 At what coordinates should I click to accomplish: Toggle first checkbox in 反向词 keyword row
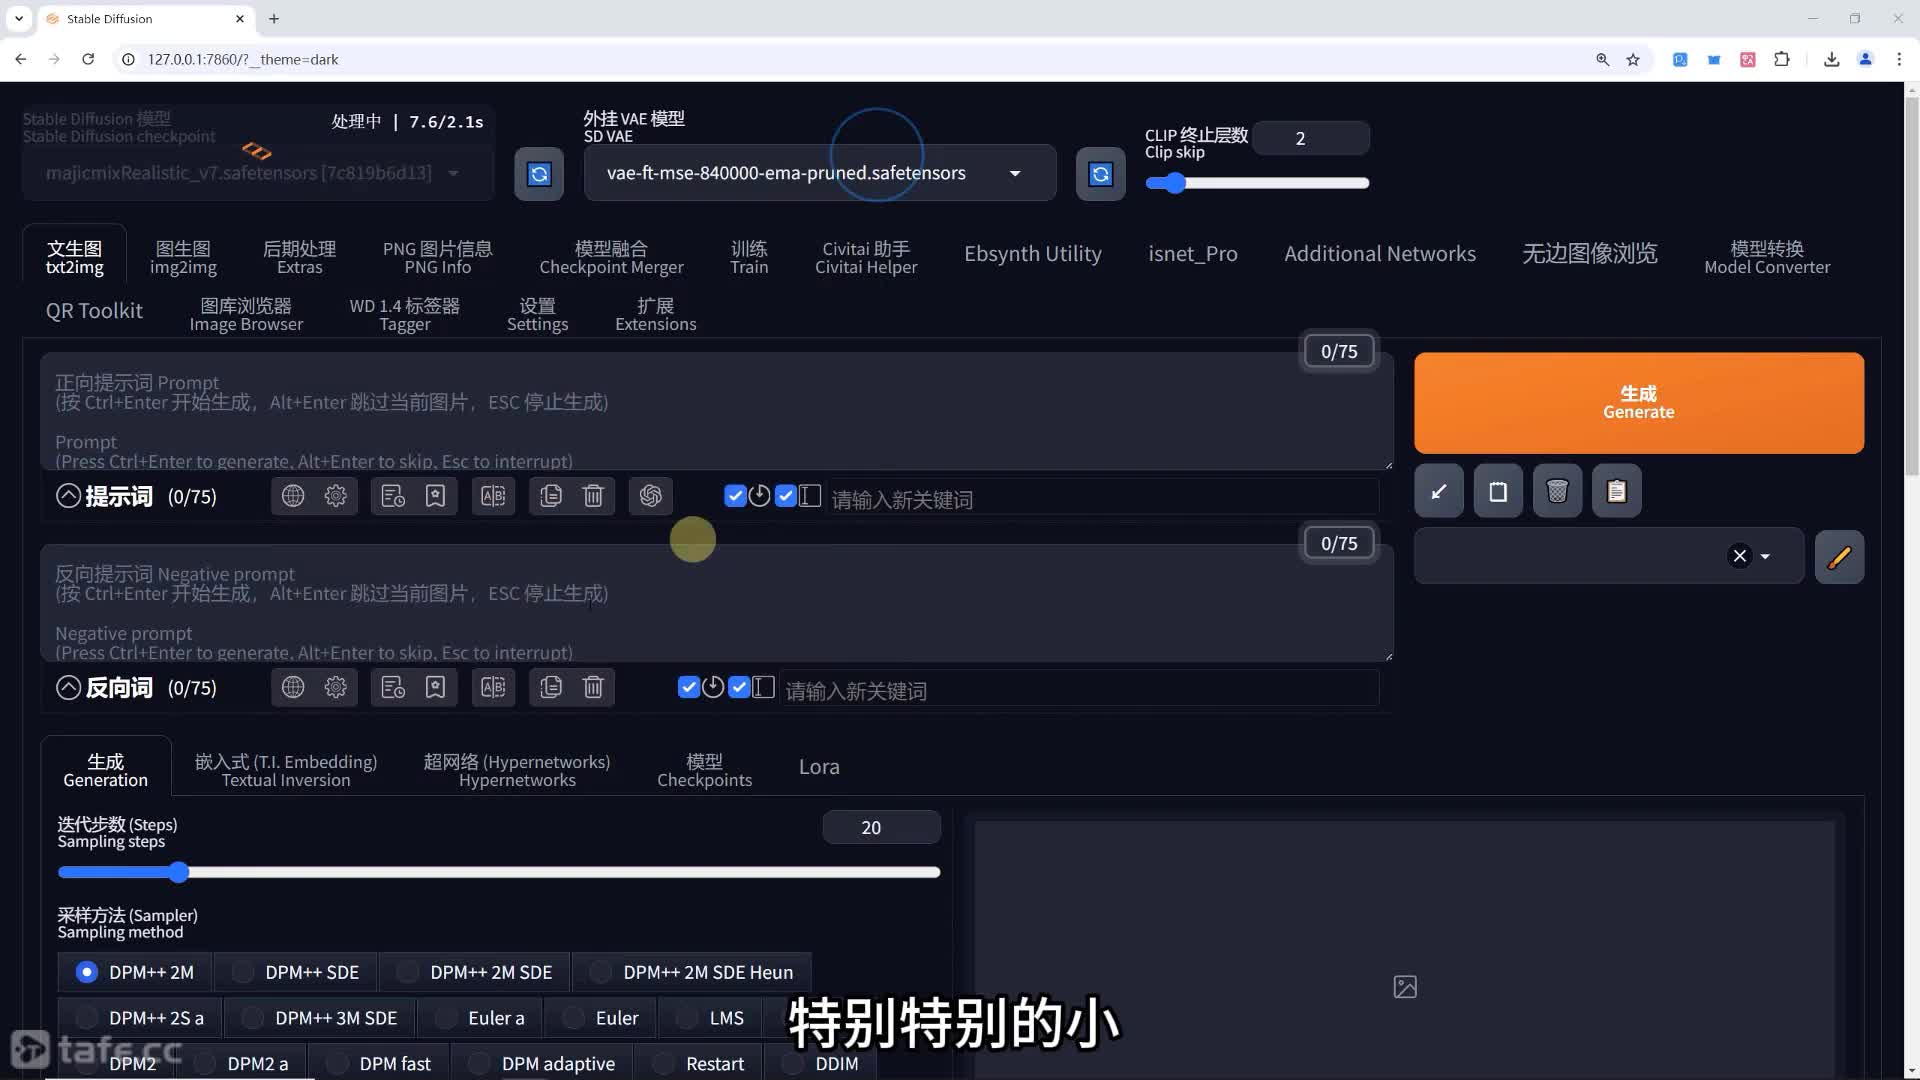(x=688, y=687)
